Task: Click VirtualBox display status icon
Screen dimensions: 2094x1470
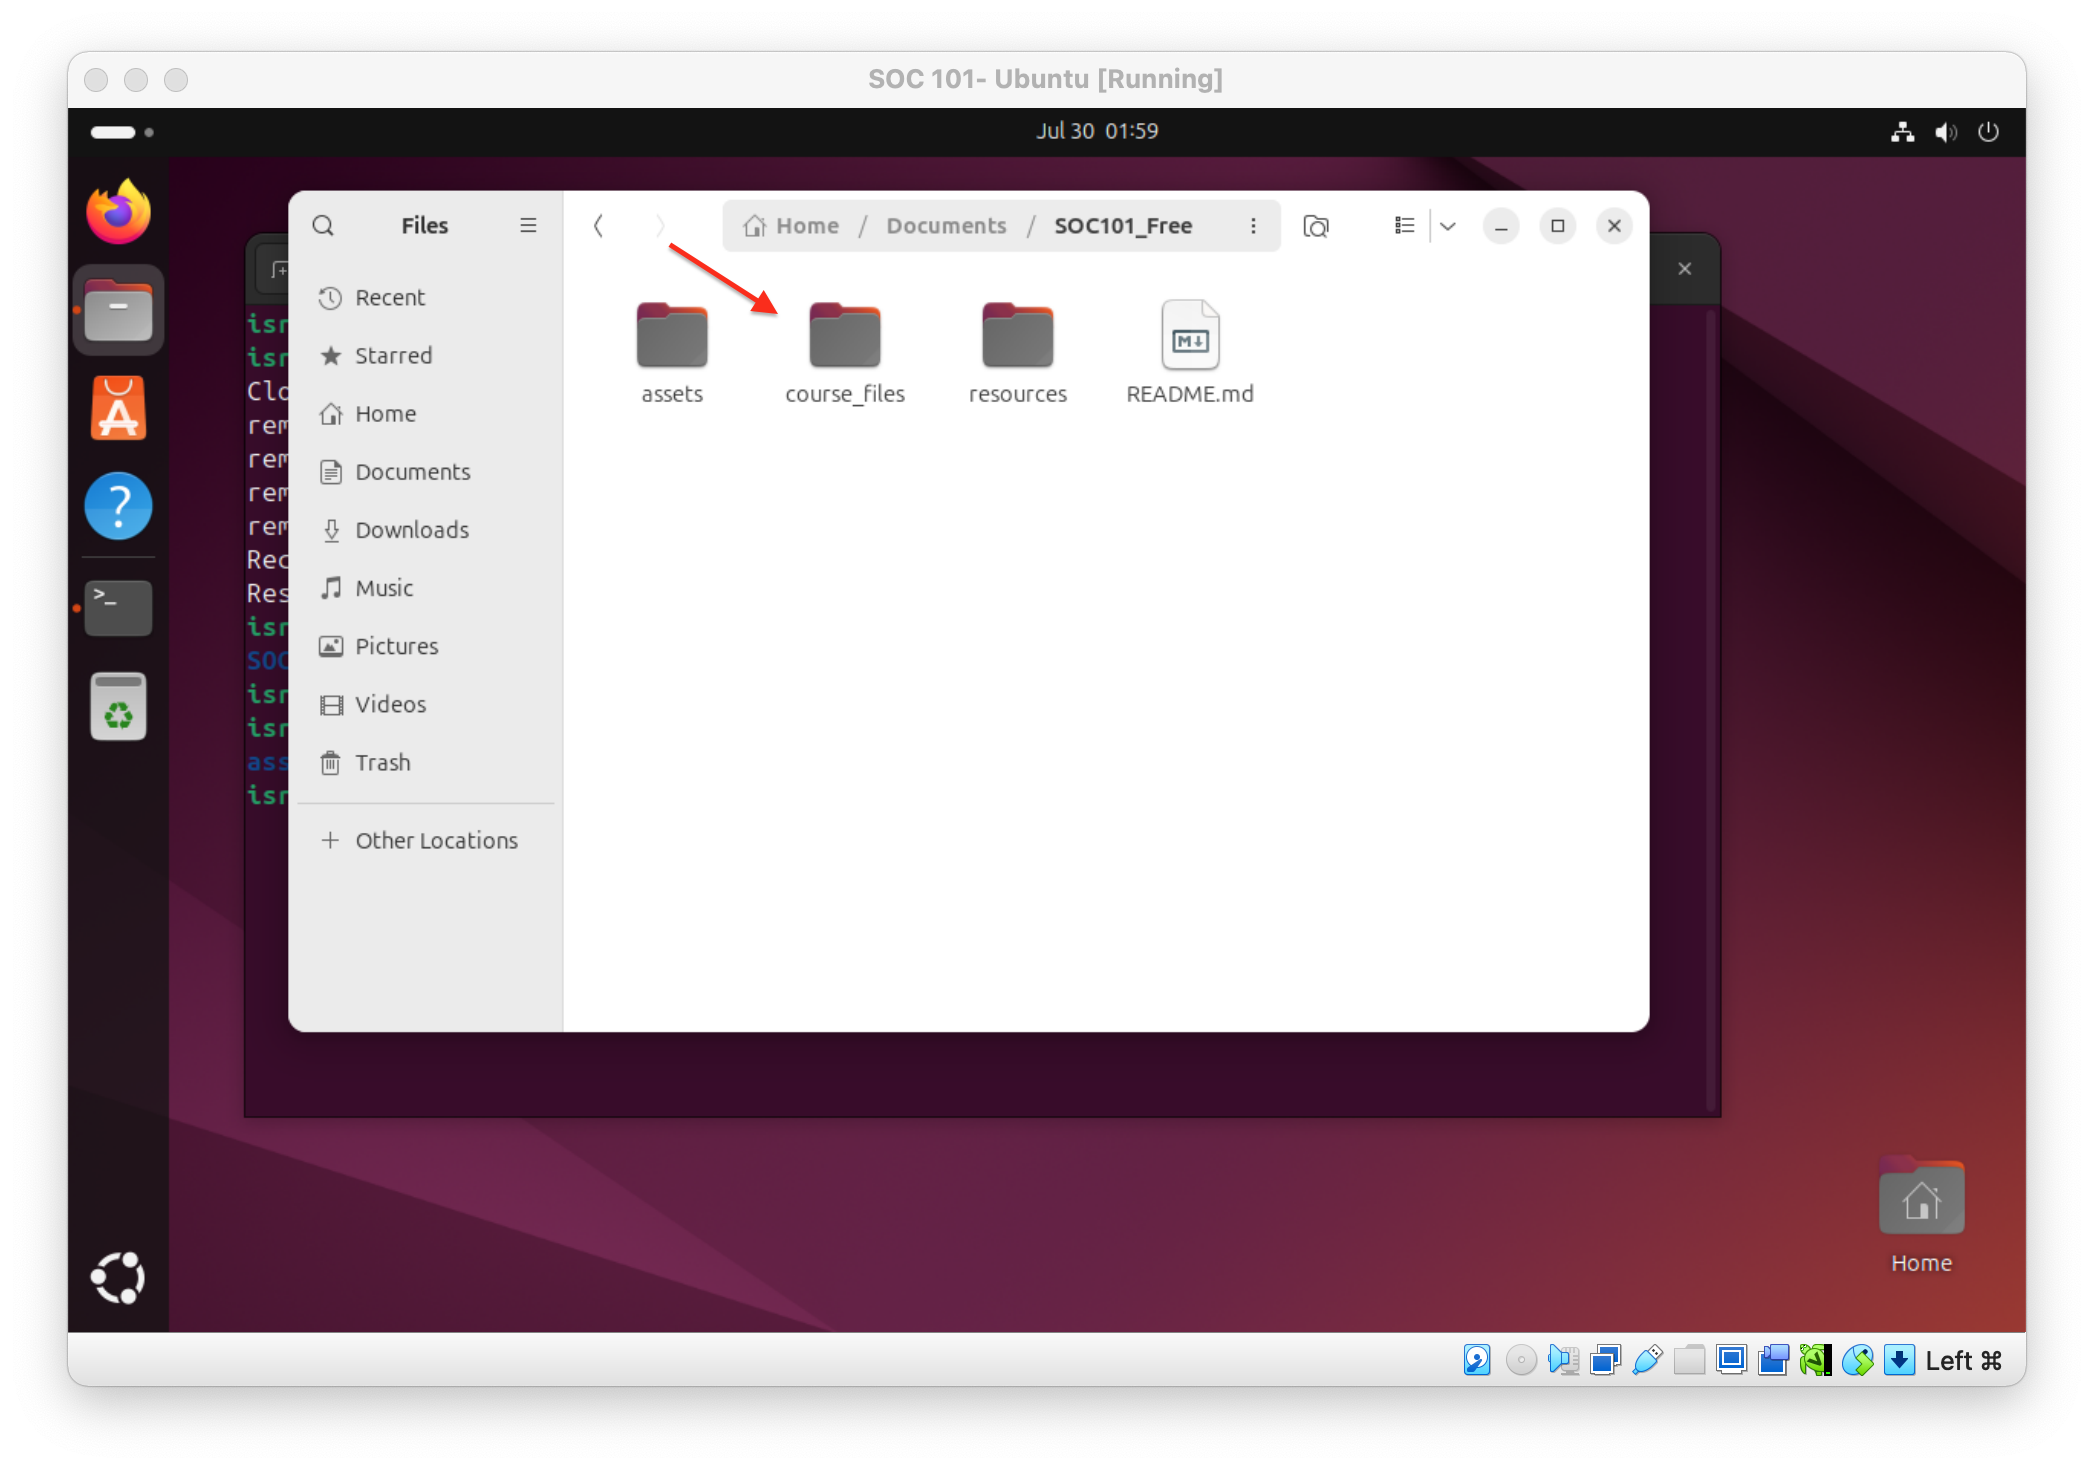Action: pos(1731,1360)
